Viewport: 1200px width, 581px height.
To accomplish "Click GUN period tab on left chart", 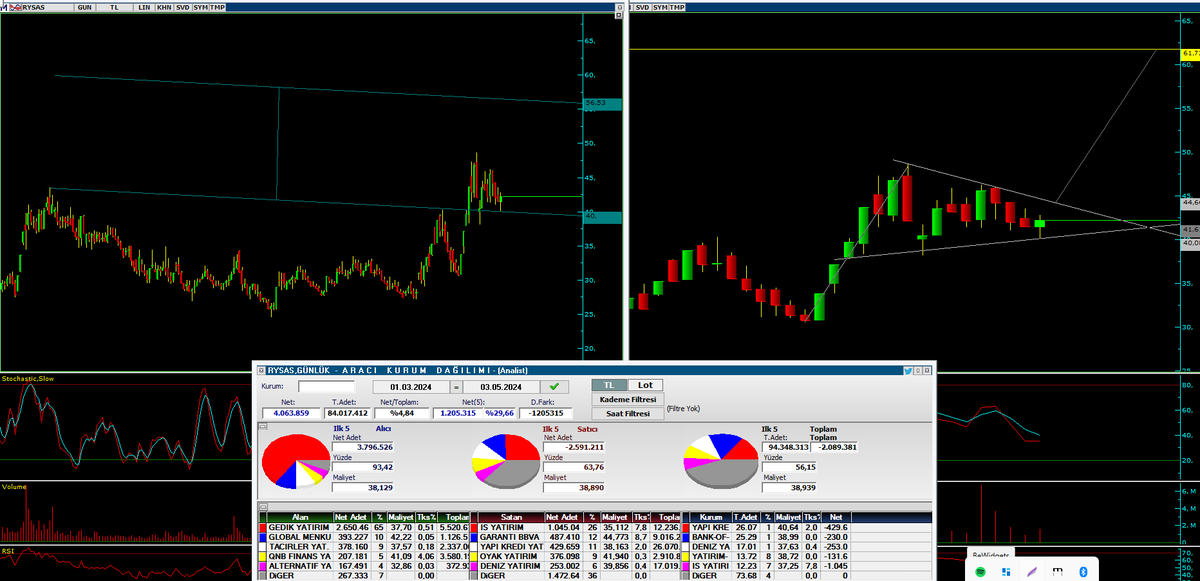I will pyautogui.click(x=85, y=7).
